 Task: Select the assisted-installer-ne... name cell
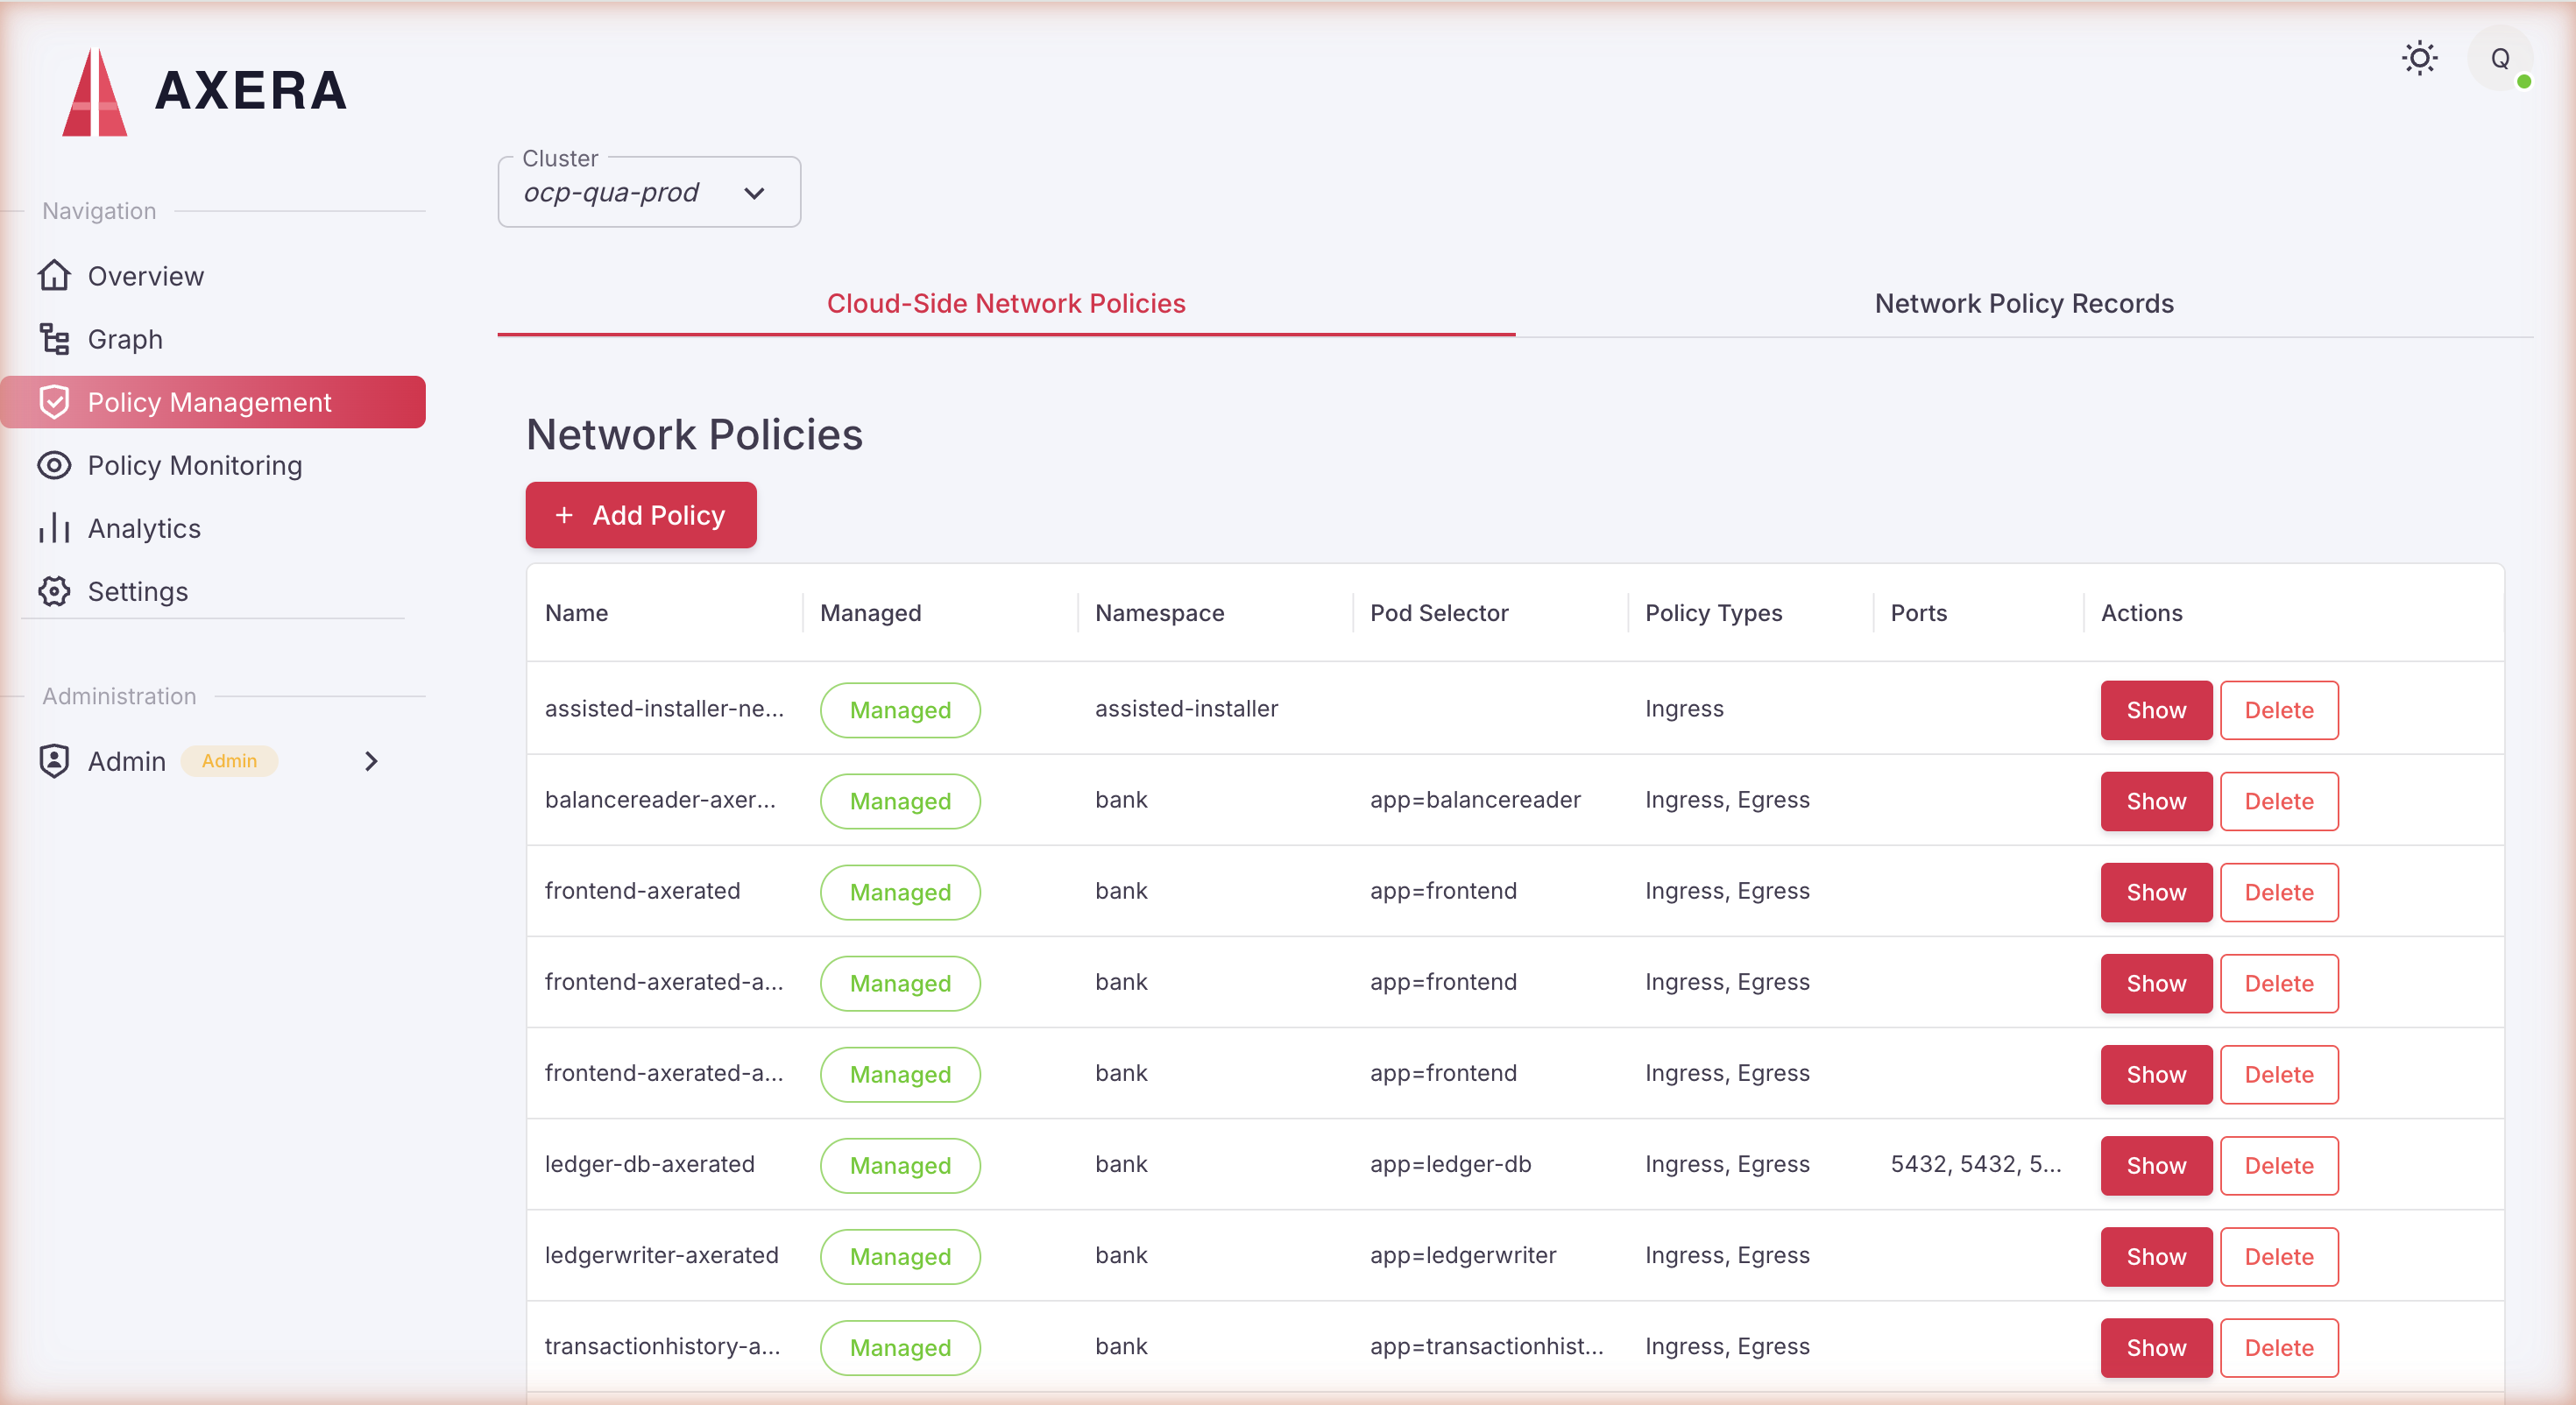pyautogui.click(x=664, y=708)
